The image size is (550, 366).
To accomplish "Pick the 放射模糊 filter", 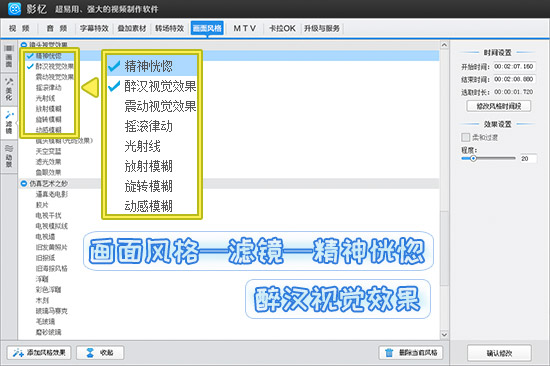I will 48,108.
